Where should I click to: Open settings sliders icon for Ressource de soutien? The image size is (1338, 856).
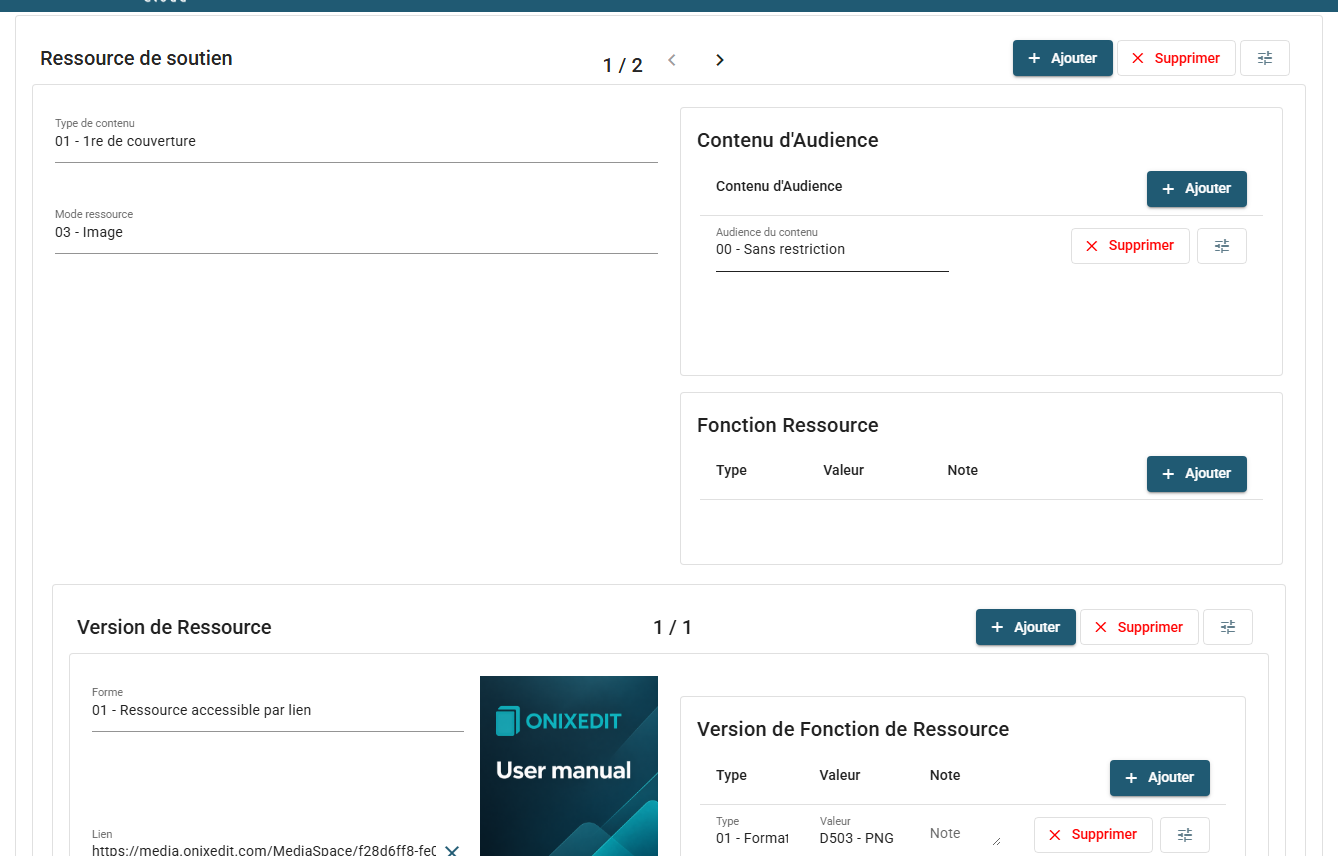point(1265,58)
